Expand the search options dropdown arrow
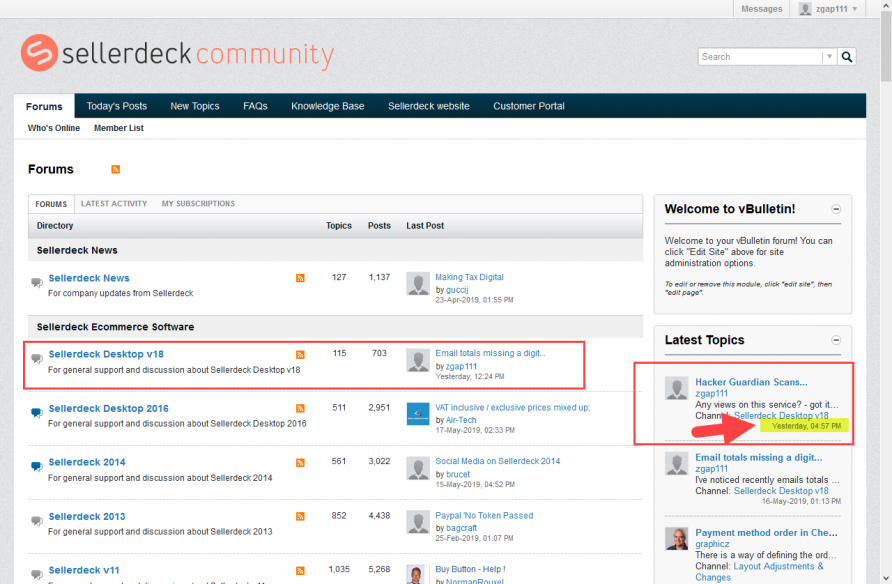The height and width of the screenshot is (584, 892). click(x=829, y=57)
